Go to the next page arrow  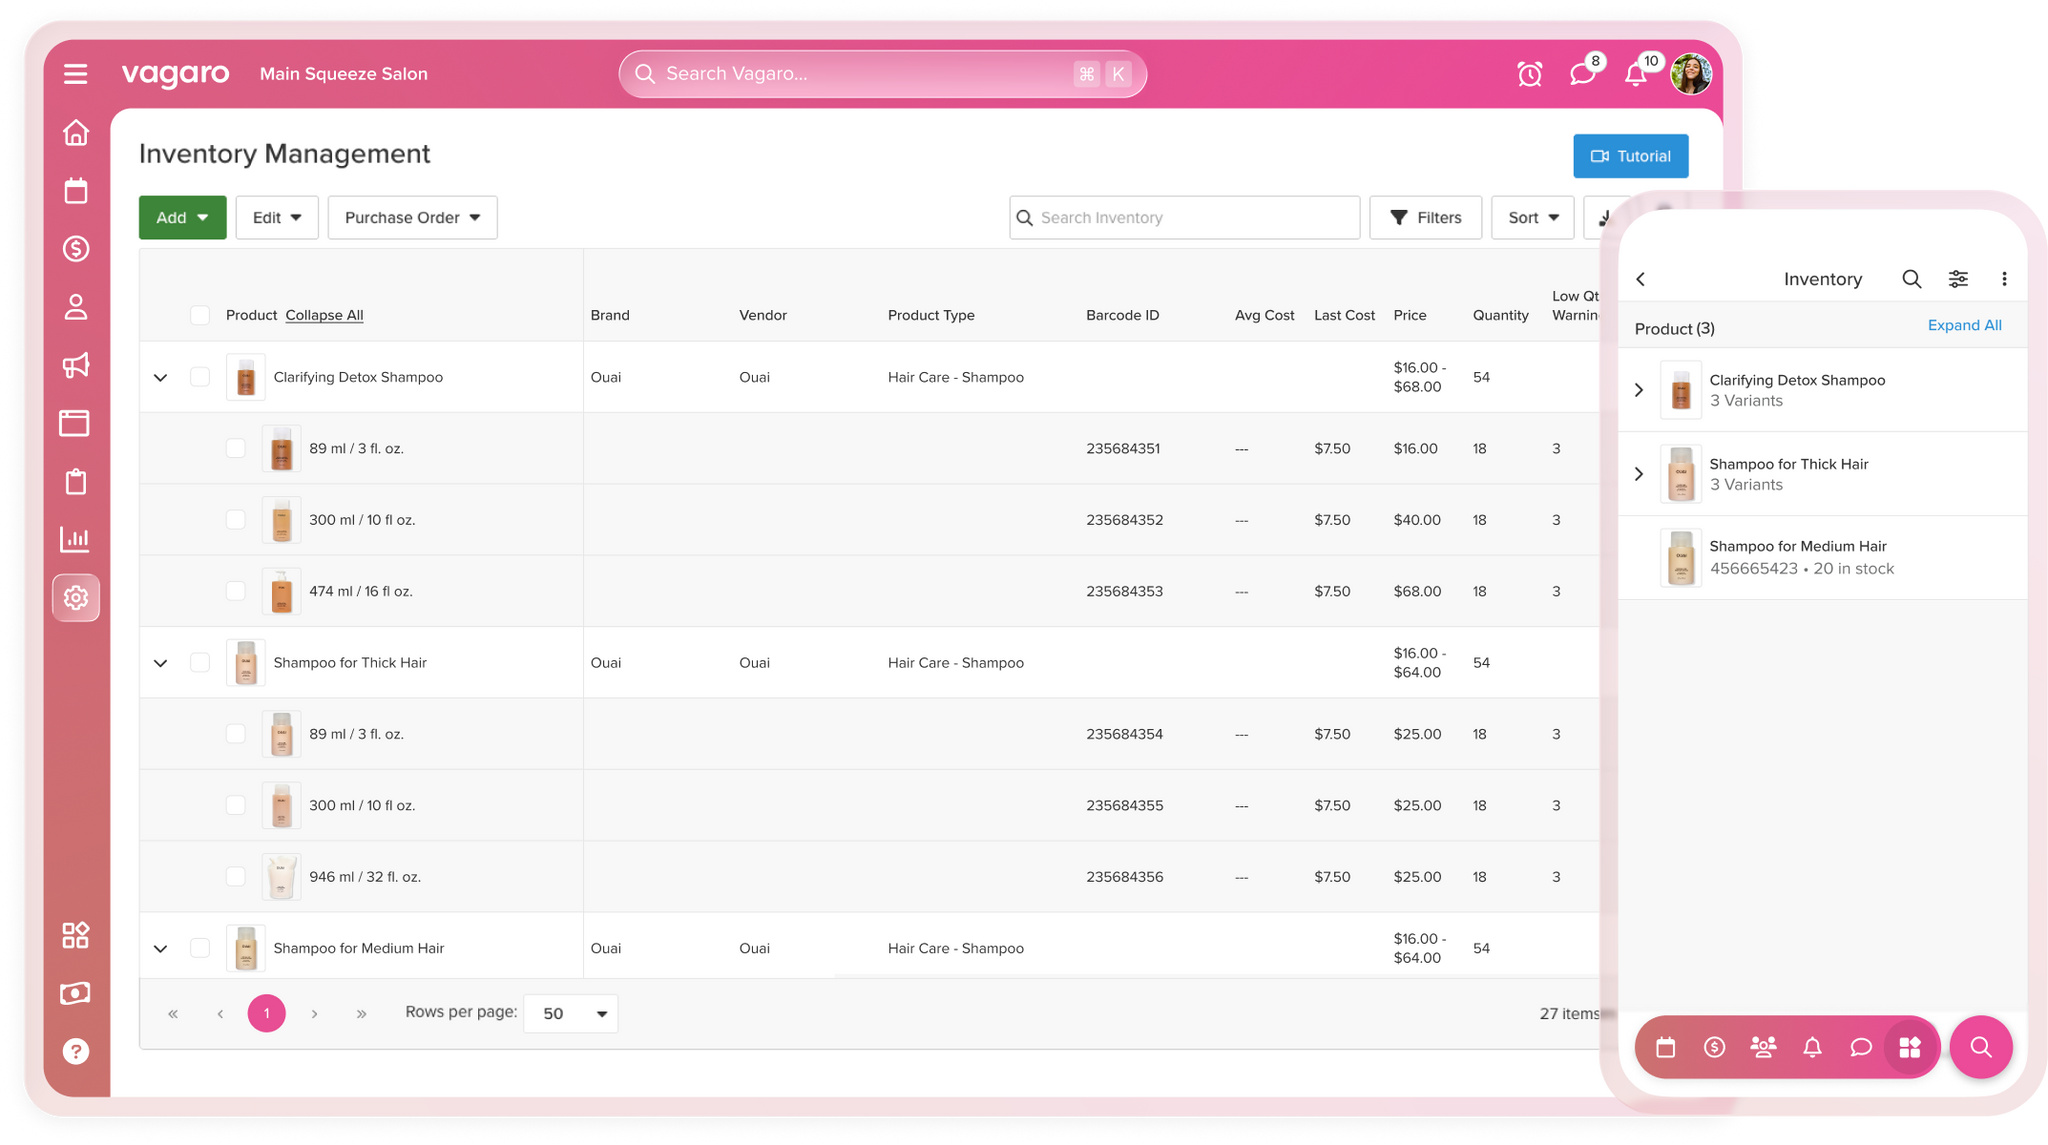[x=314, y=1014]
